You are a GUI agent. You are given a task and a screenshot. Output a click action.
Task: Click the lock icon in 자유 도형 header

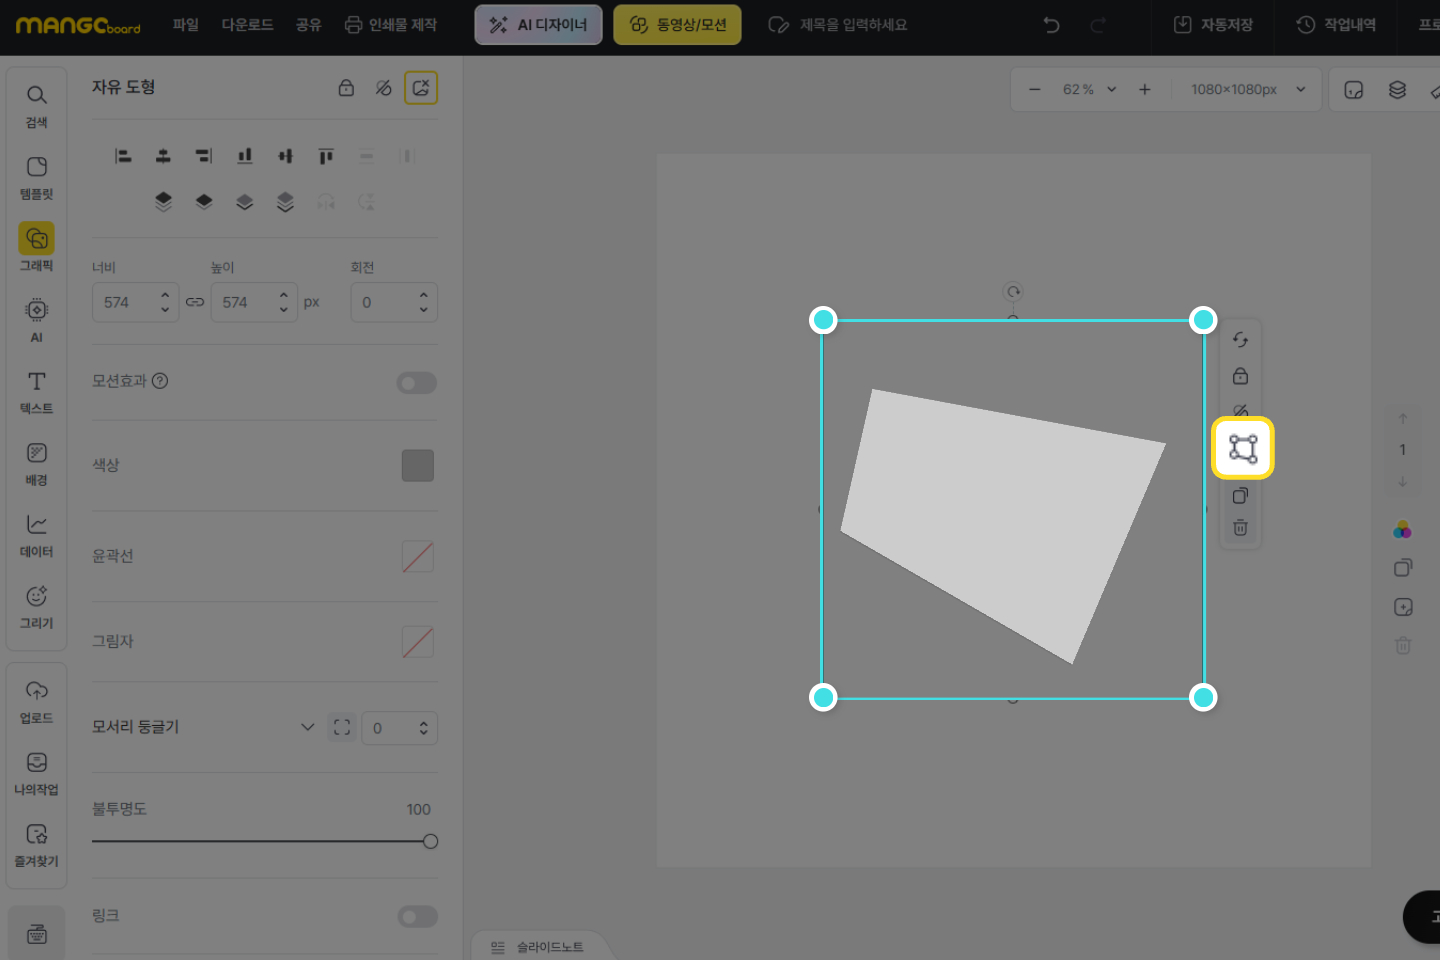point(346,88)
